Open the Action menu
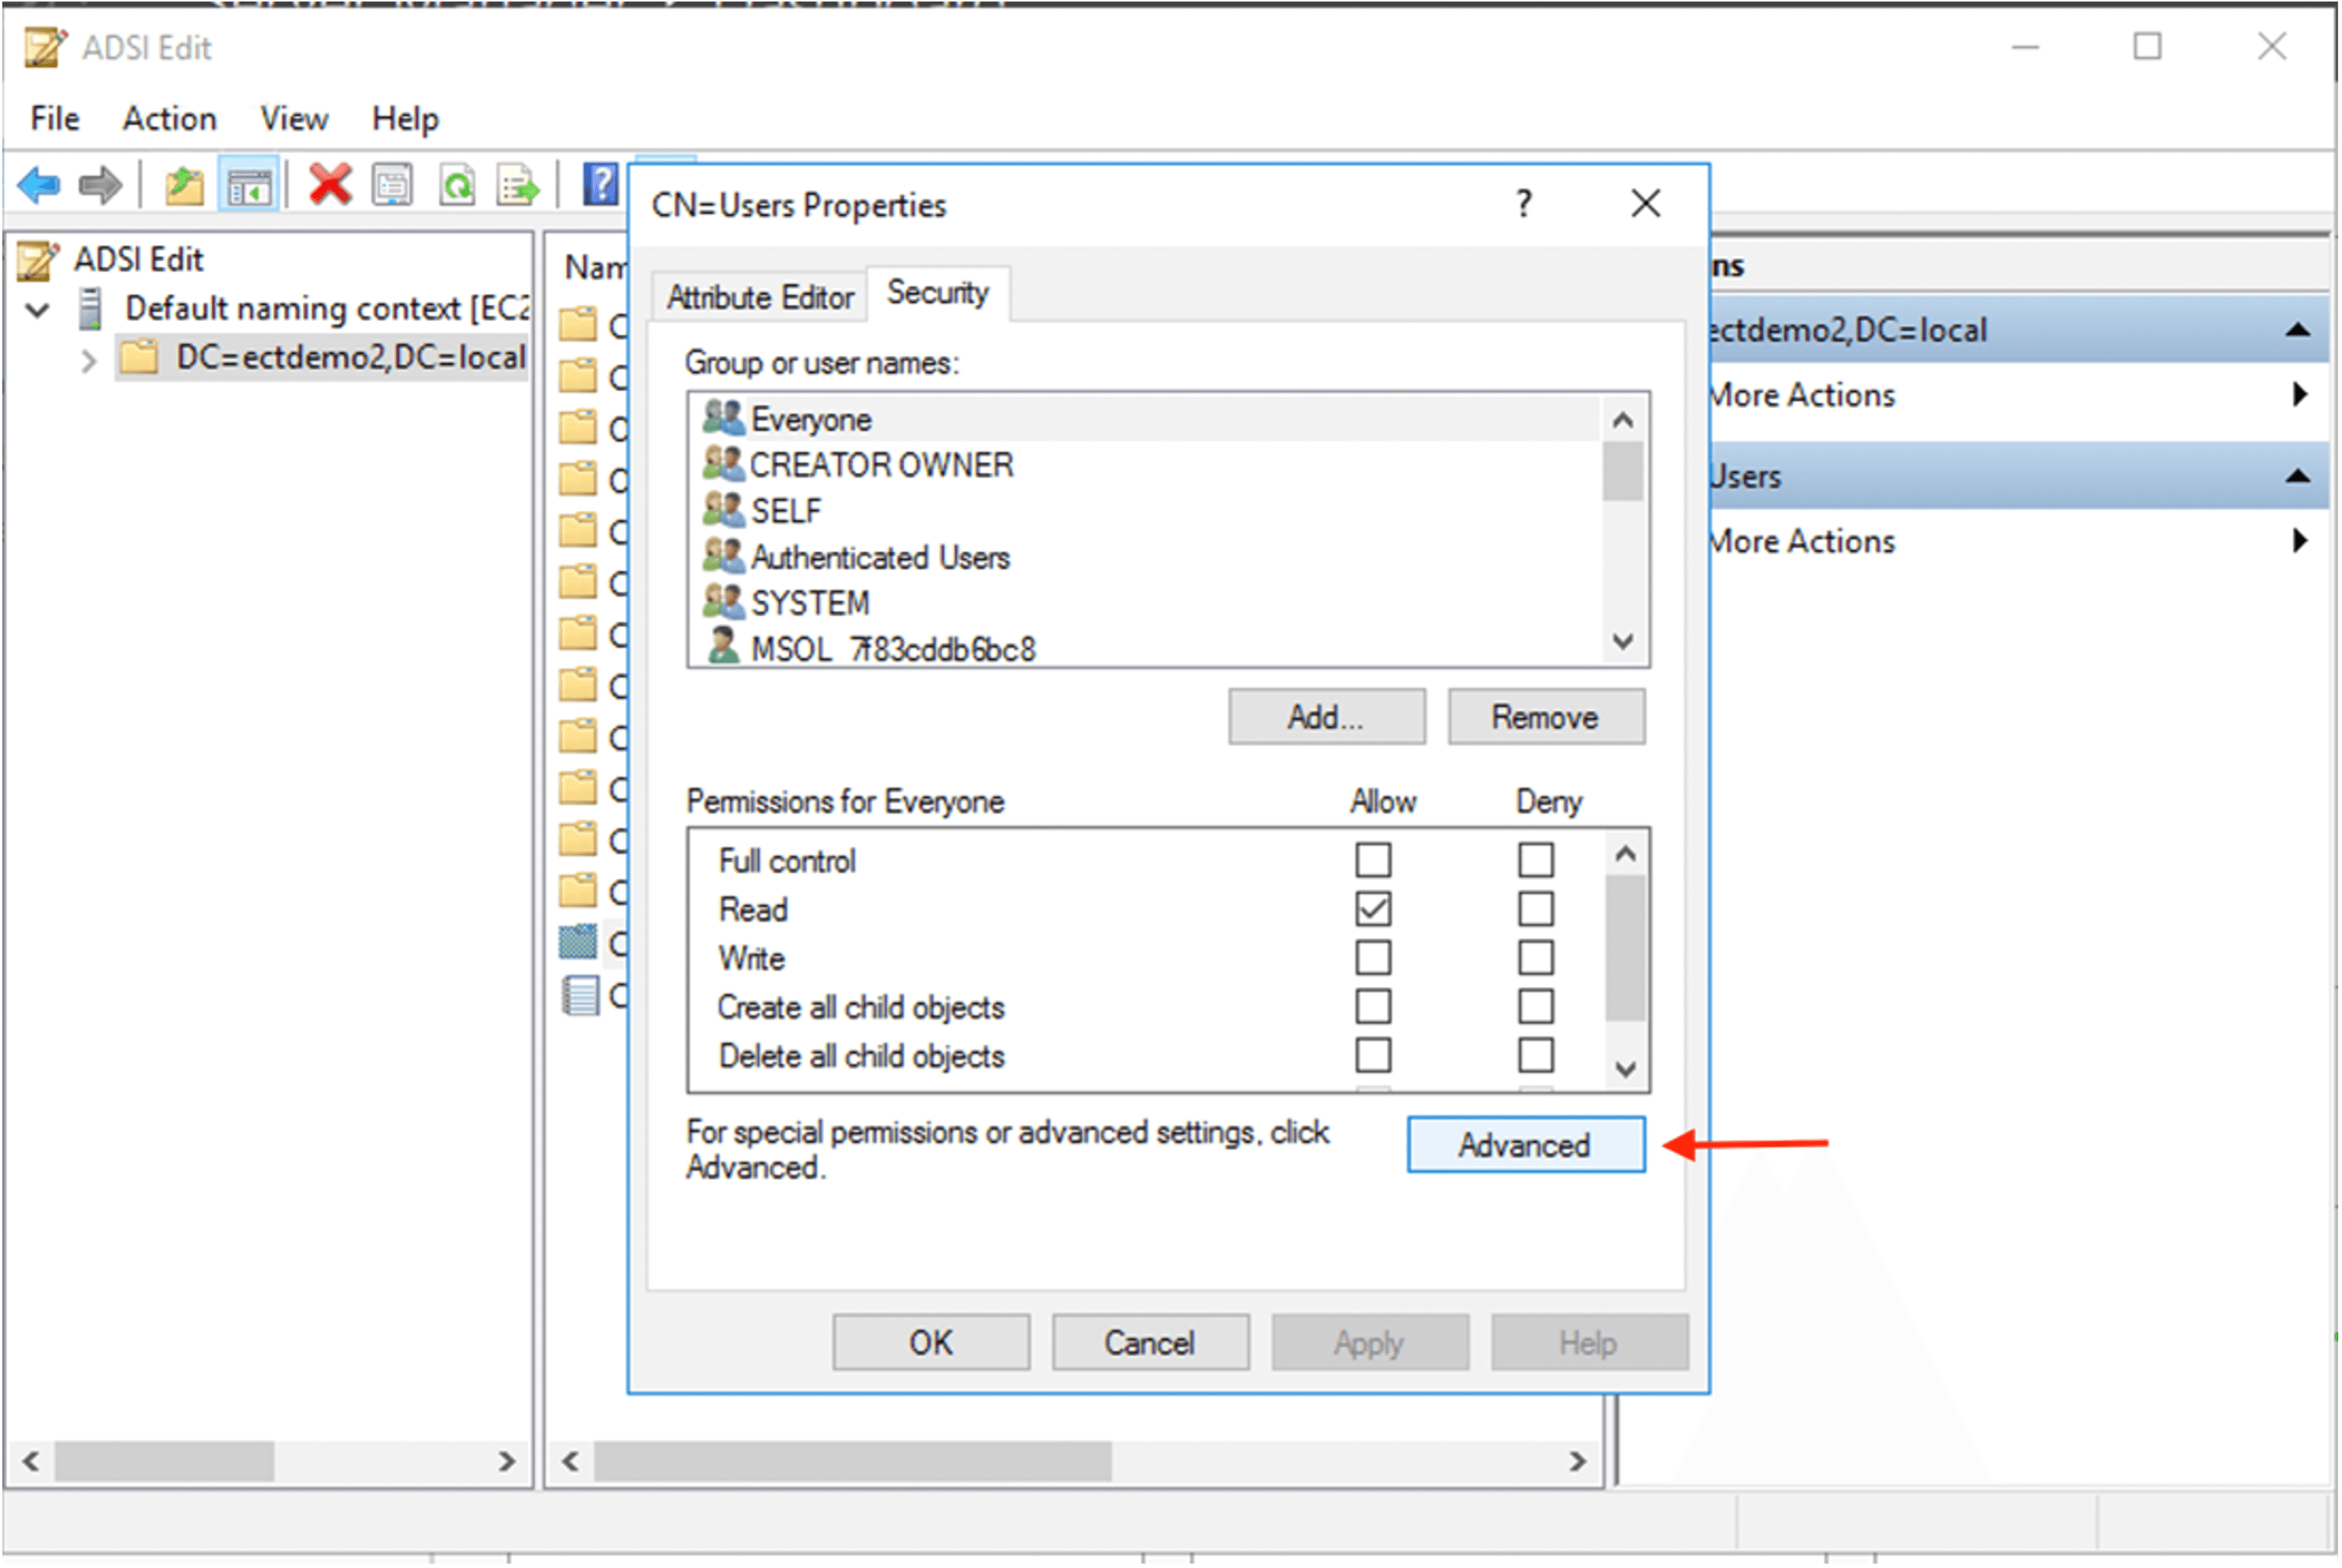The image size is (2342, 1568). [169, 119]
